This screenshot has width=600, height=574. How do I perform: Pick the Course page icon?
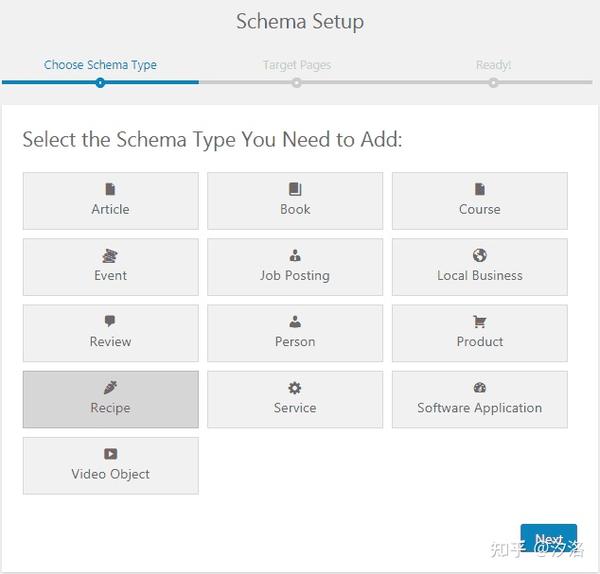click(479, 189)
